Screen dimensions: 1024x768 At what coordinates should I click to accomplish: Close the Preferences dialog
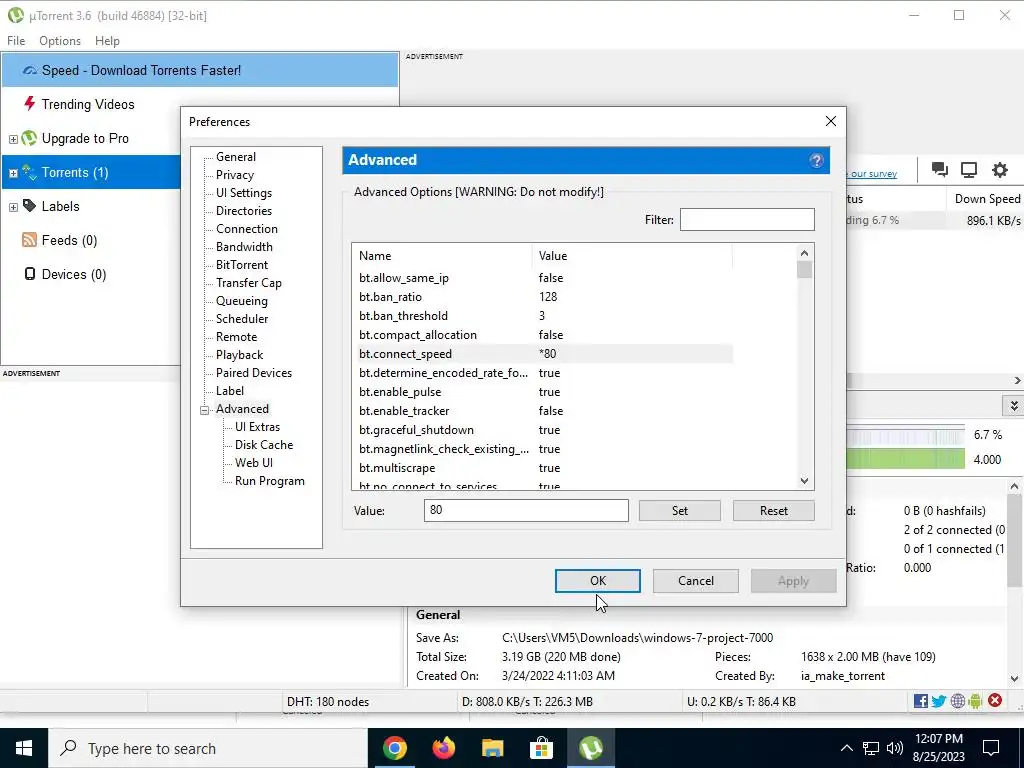pos(831,121)
